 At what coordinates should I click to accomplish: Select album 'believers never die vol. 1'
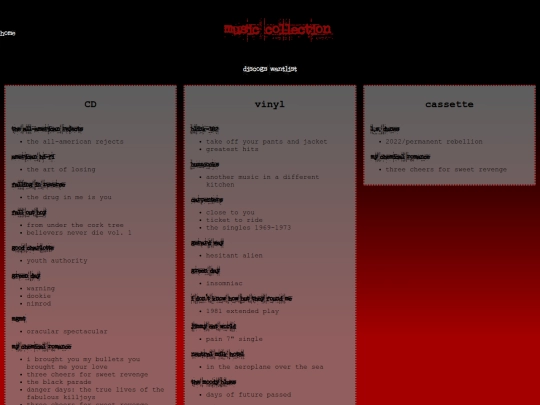tap(79, 233)
